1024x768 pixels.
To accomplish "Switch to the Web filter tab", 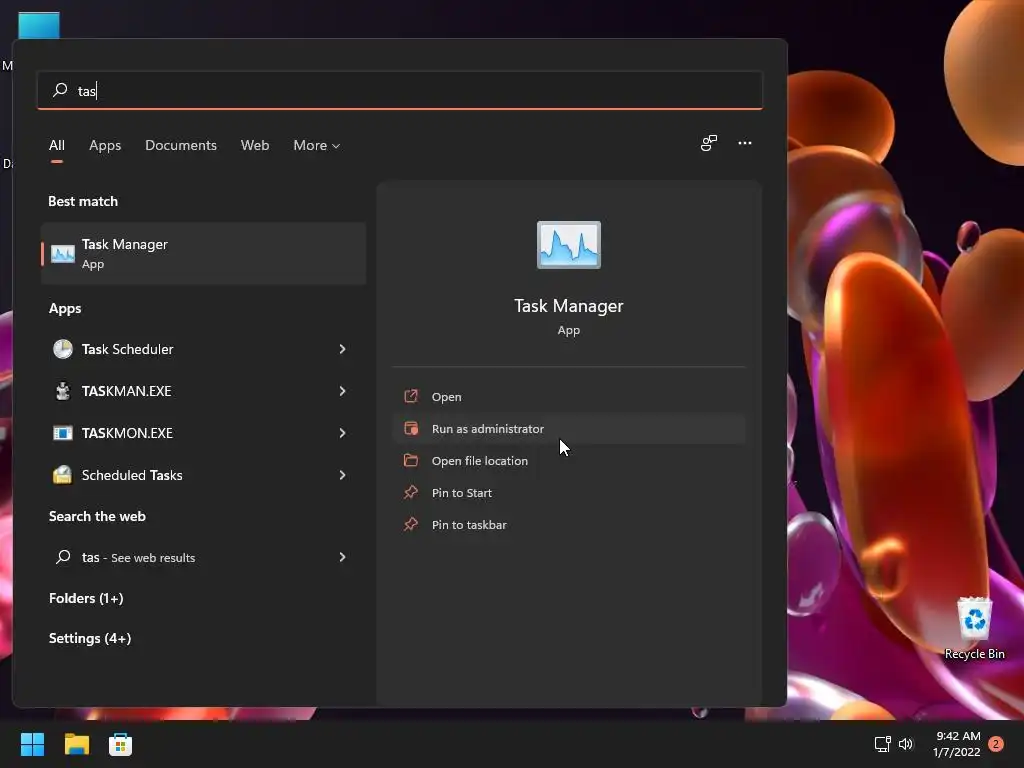I will point(255,146).
